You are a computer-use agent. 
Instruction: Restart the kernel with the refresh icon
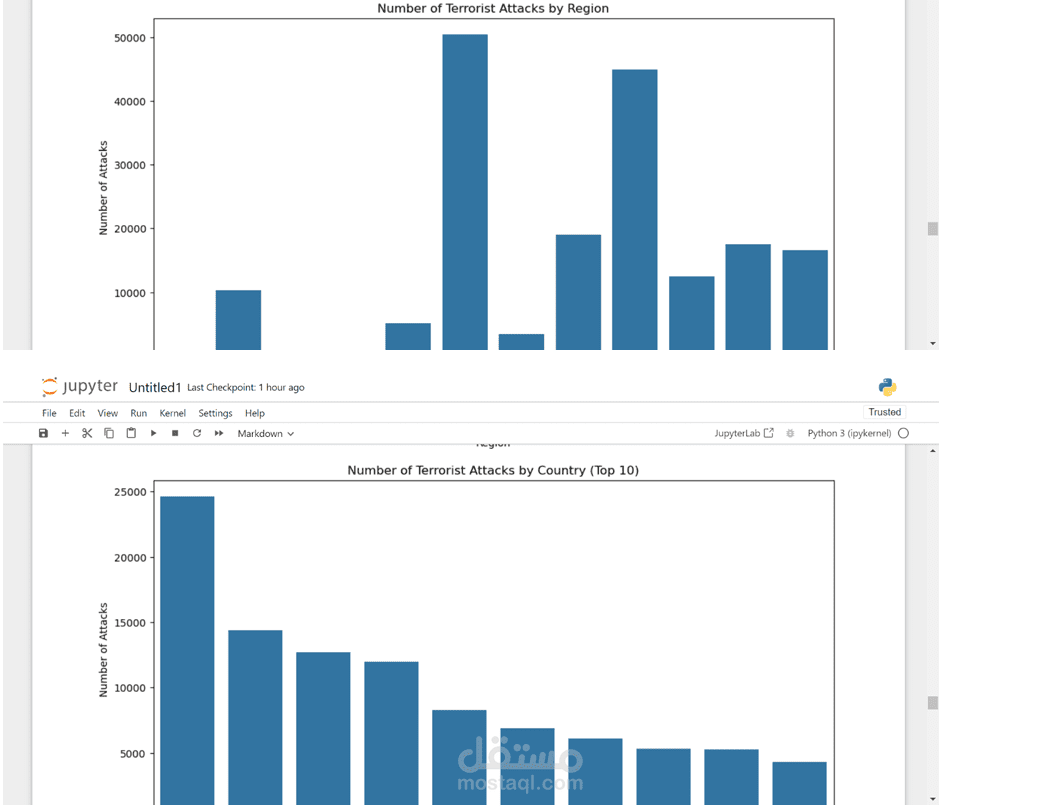196,433
